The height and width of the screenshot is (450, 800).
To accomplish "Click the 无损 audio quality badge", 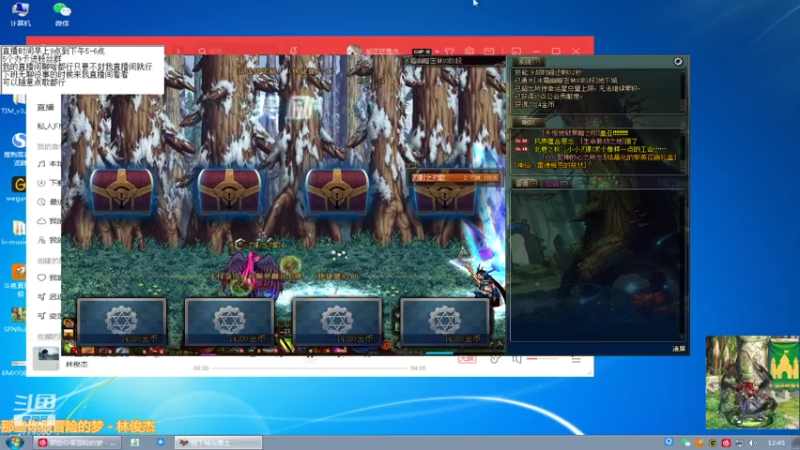I will pyautogui.click(x=467, y=359).
